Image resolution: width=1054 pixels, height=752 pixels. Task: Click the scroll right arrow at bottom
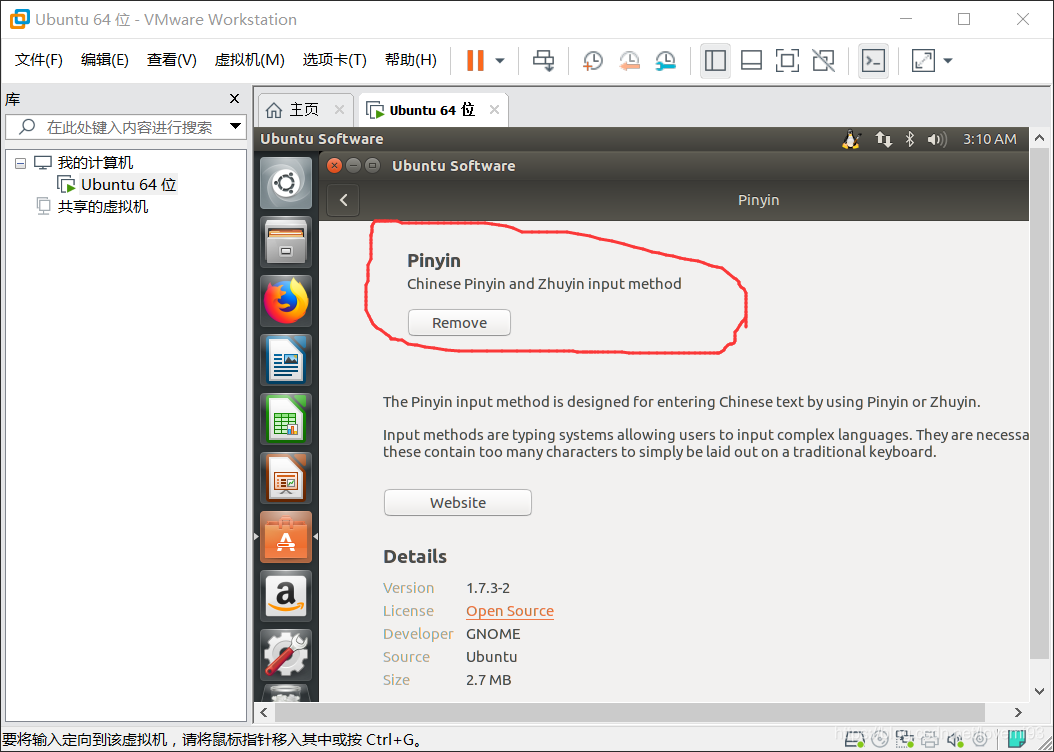tap(1018, 712)
